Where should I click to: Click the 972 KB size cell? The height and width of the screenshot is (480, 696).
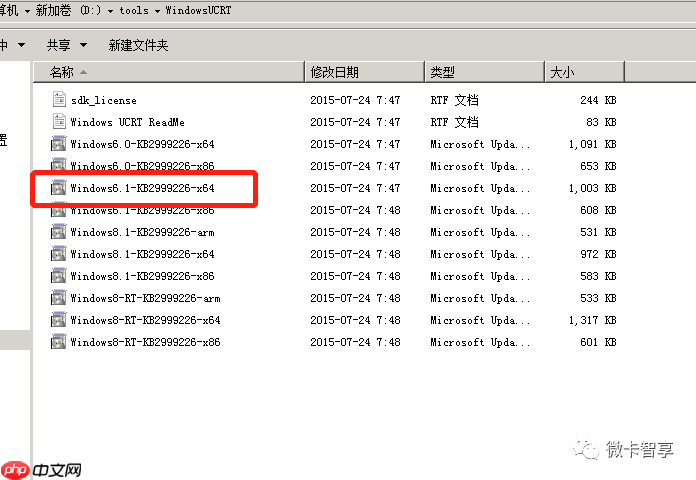[598, 254]
